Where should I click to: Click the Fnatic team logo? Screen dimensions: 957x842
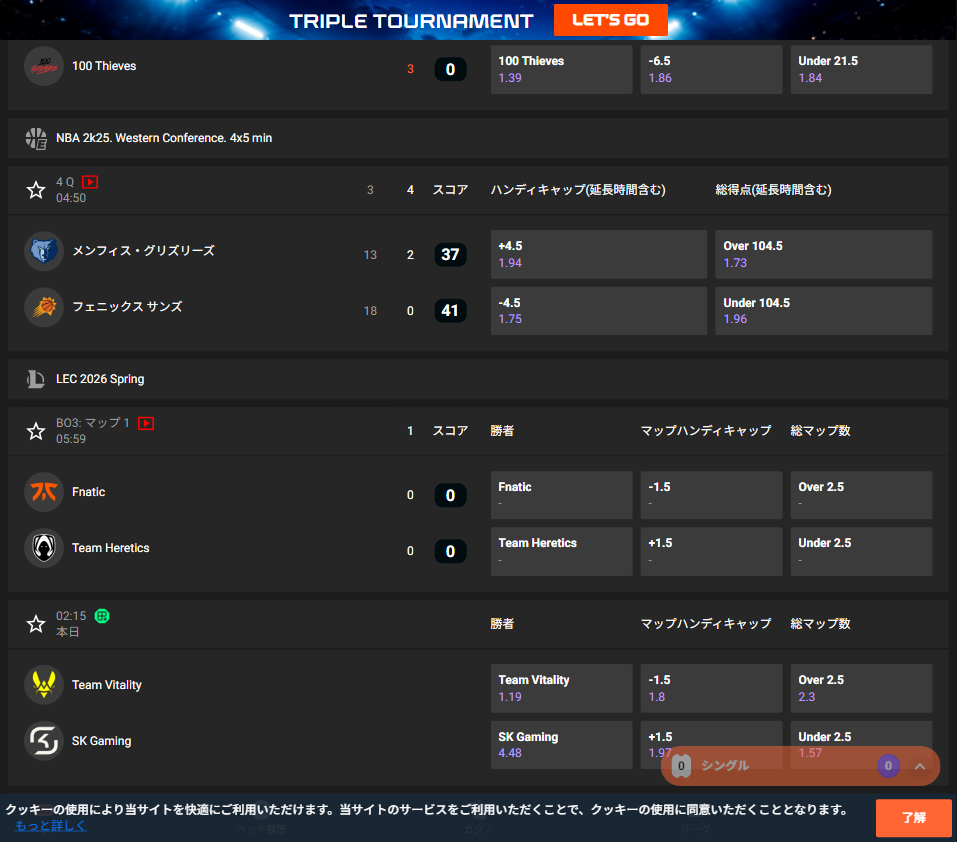44,492
